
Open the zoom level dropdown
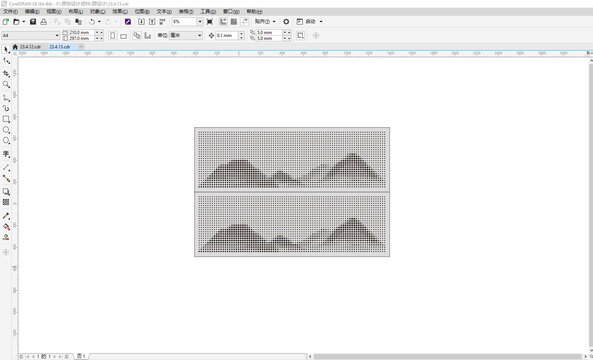200,22
